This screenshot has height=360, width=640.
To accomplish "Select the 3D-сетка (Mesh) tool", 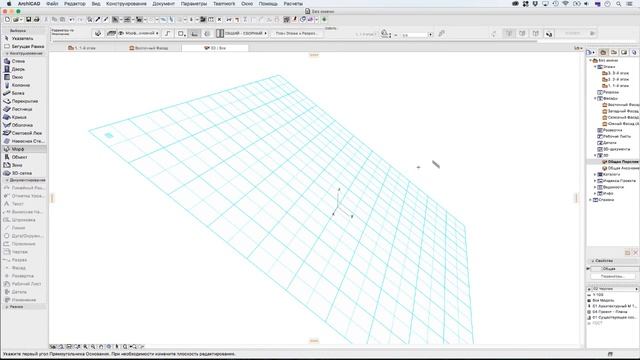I will [22, 173].
